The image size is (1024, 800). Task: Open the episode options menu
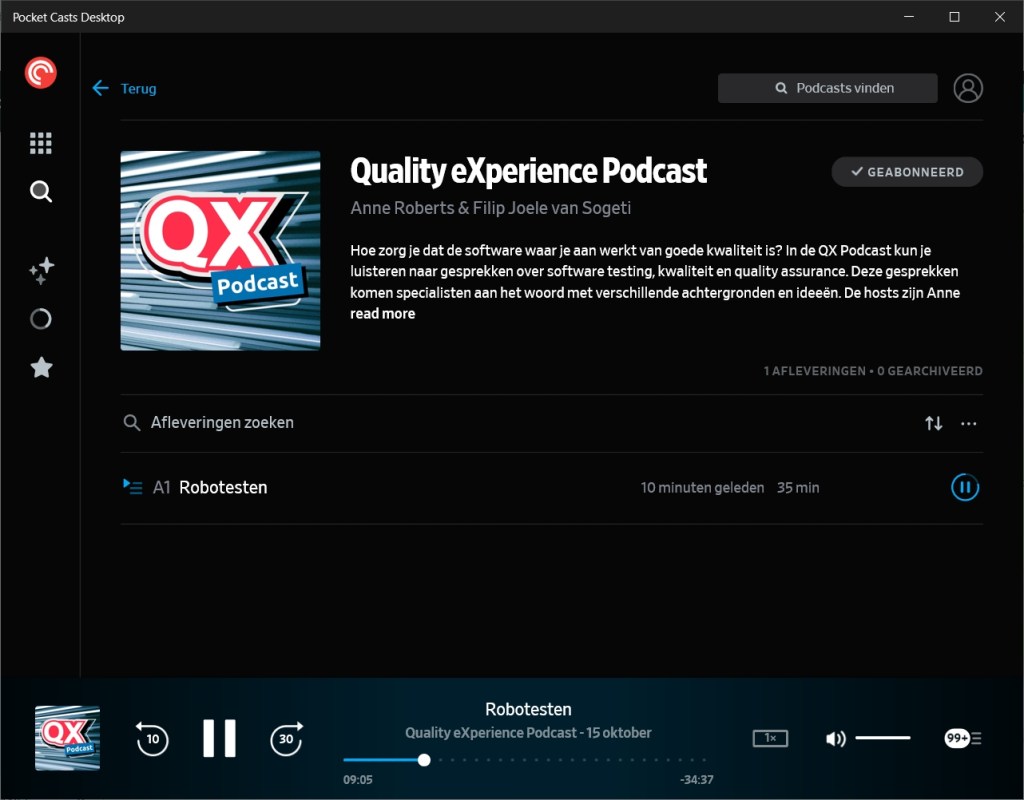click(x=968, y=423)
